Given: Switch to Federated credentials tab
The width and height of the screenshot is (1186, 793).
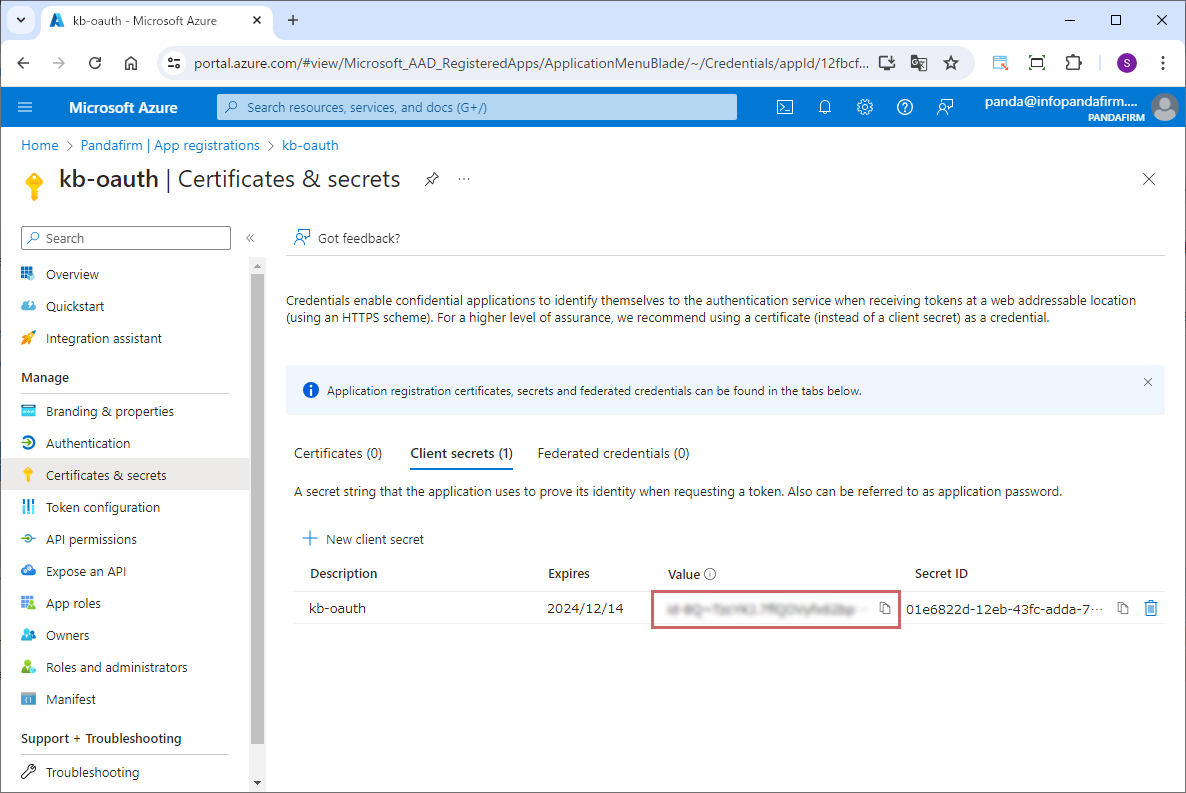Looking at the screenshot, I should click(x=613, y=453).
